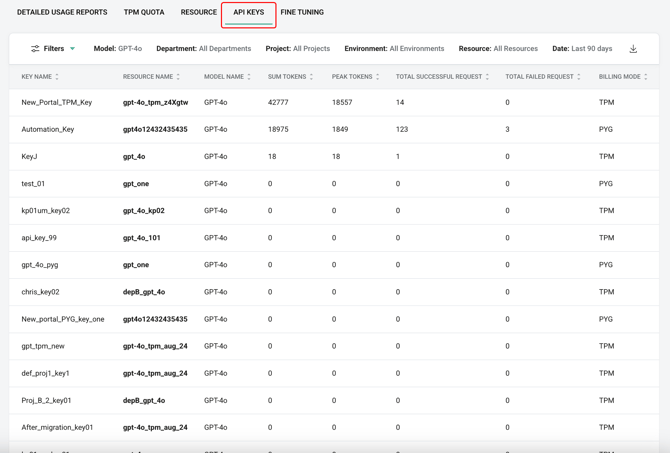Open resource gpt-4o_tpm_z4Xgtw

pyautogui.click(x=156, y=103)
